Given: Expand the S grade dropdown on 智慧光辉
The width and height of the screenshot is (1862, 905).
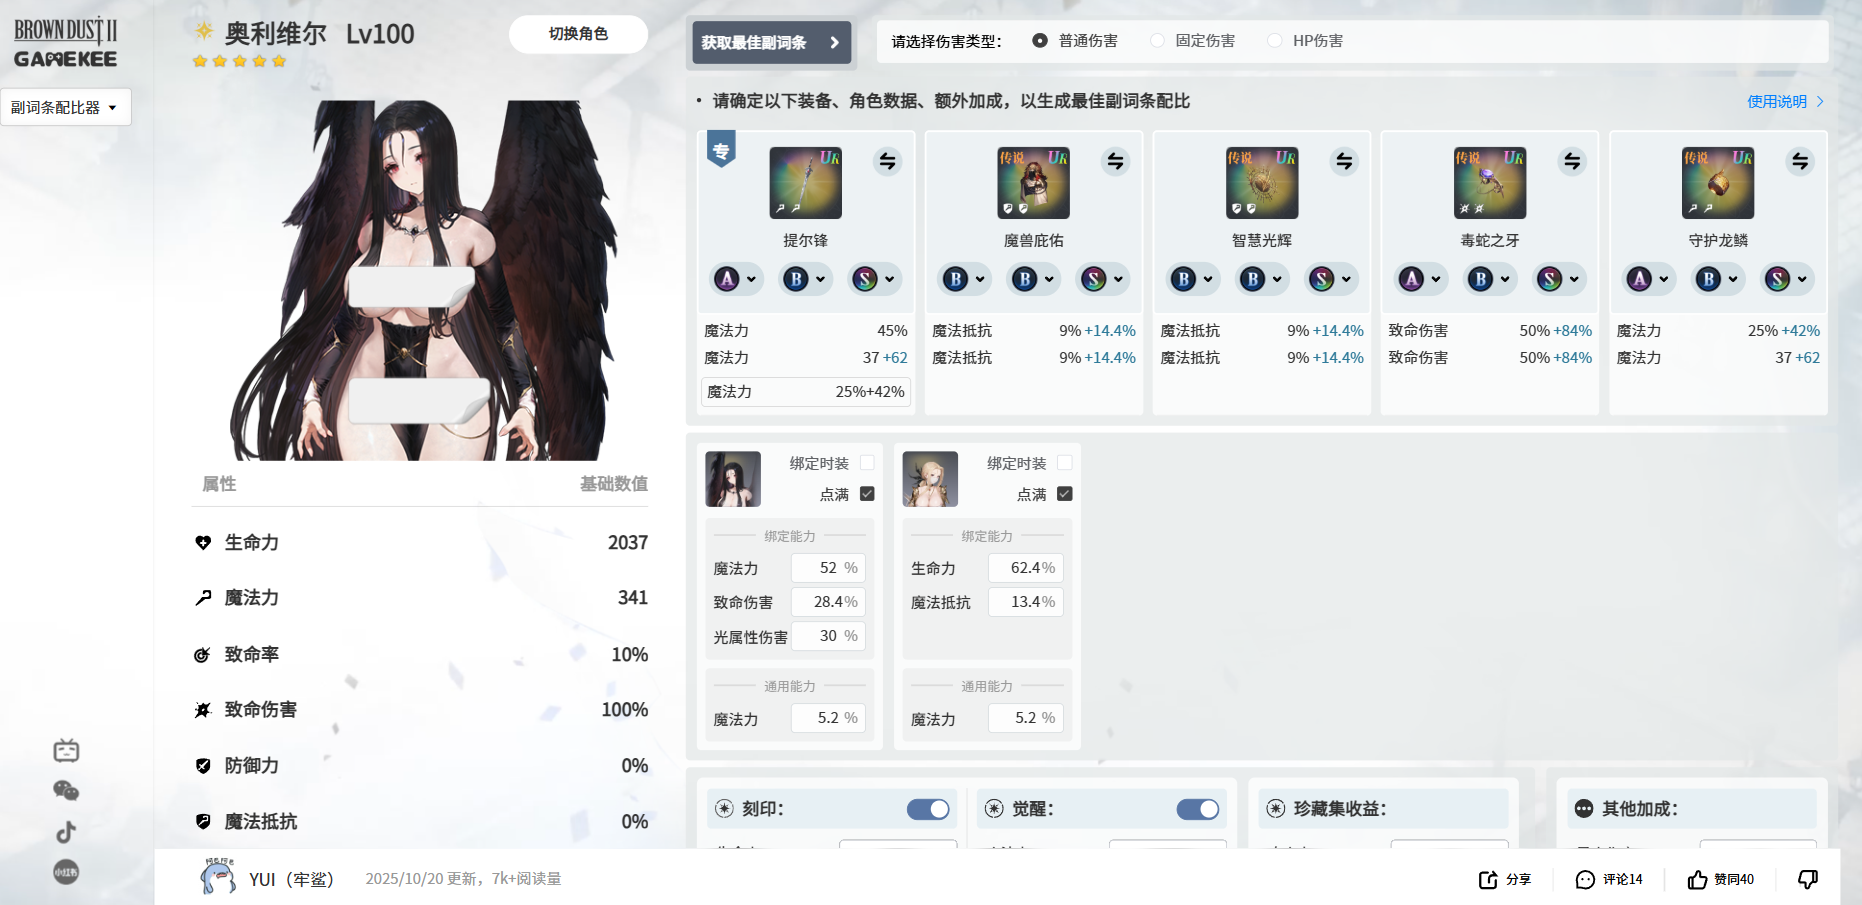Looking at the screenshot, I should point(1331,279).
